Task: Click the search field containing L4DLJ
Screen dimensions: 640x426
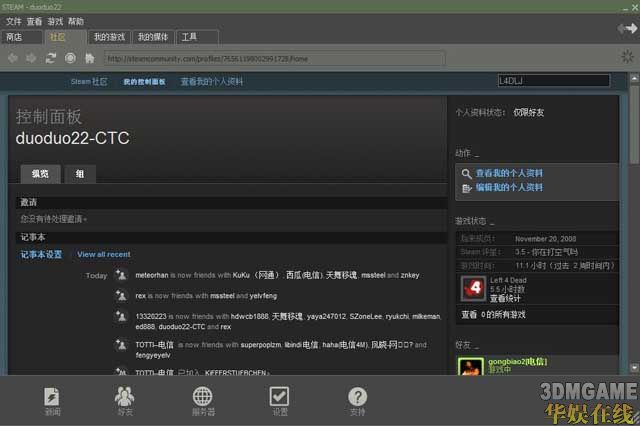Action: [x=552, y=81]
